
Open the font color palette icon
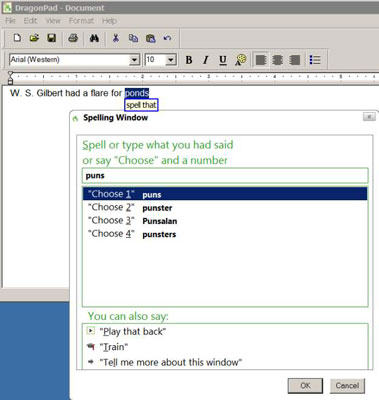tap(240, 60)
